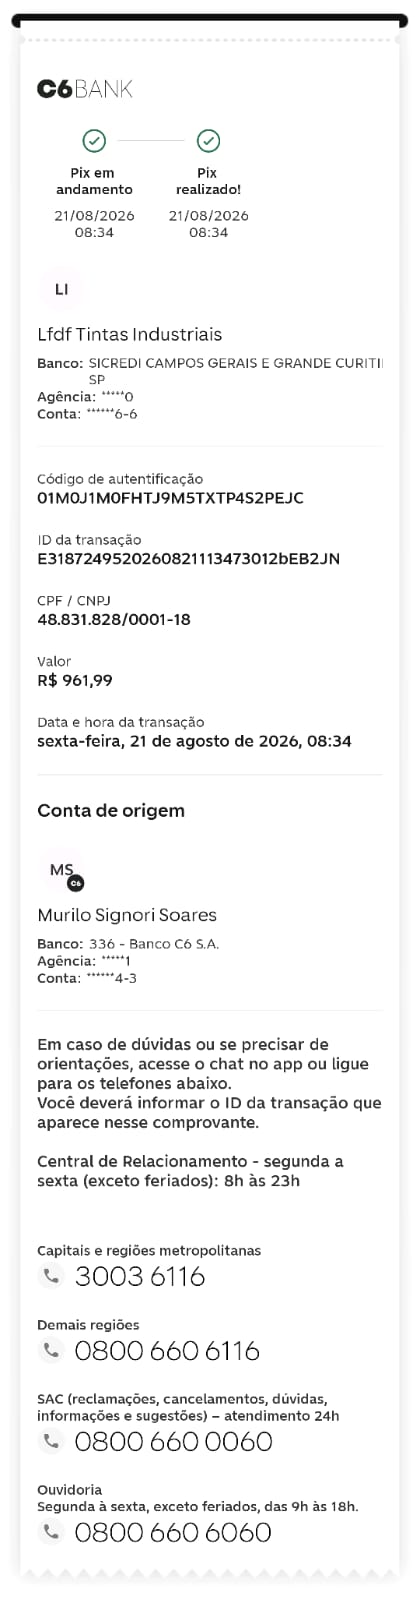Select the authentication code 01M0J1M0FHTJ9M5TXTP4S2PEJC
The height and width of the screenshot is (1600, 420).
point(170,498)
